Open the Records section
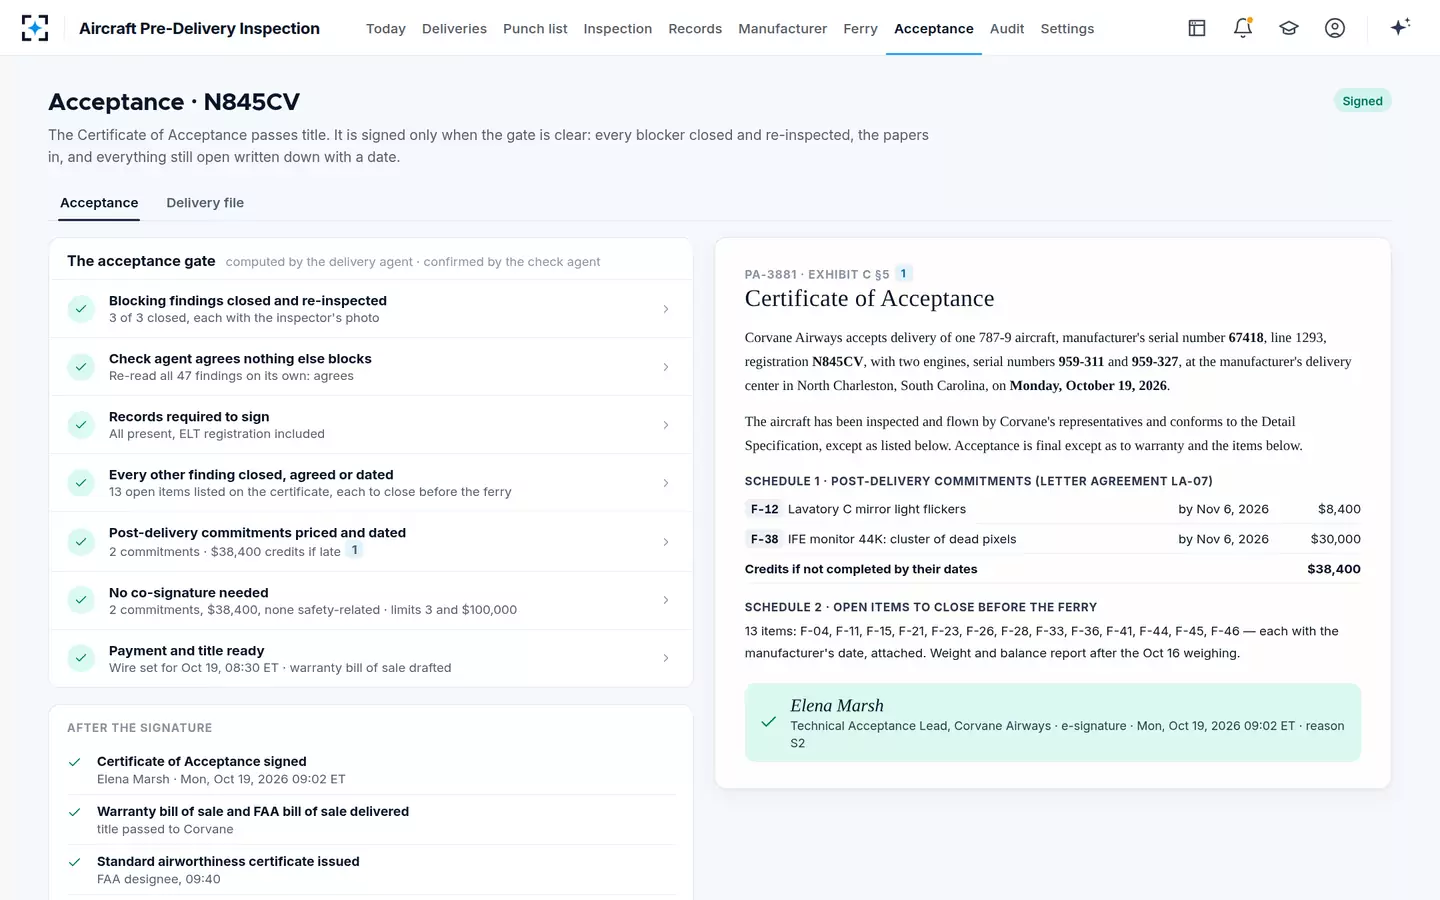The image size is (1440, 900). point(695,29)
